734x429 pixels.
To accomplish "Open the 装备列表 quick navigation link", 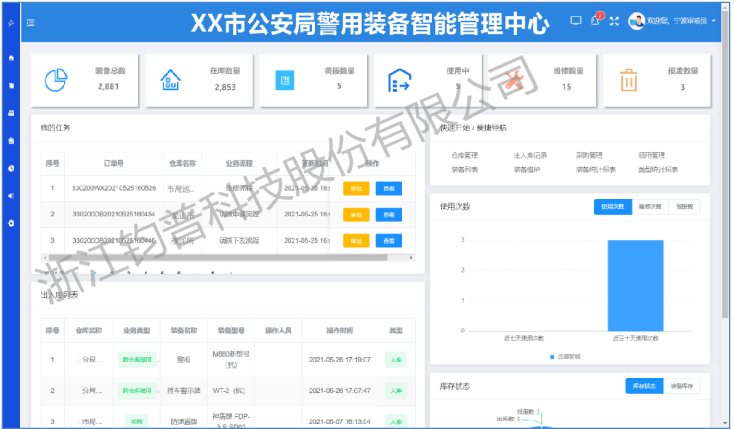I will point(464,170).
